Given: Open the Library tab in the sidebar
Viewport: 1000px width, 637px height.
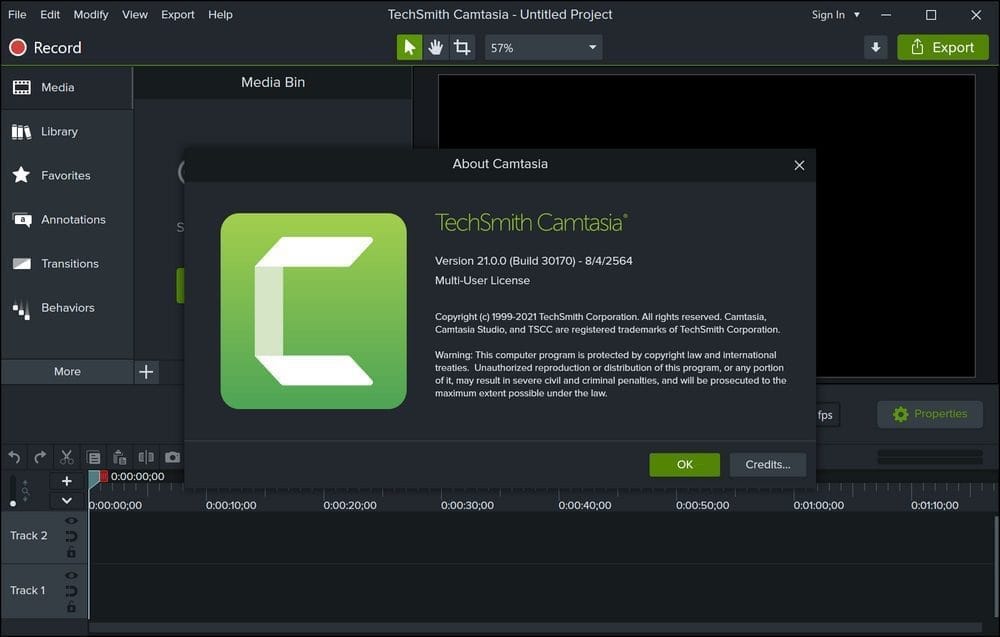Looking at the screenshot, I should pos(66,131).
